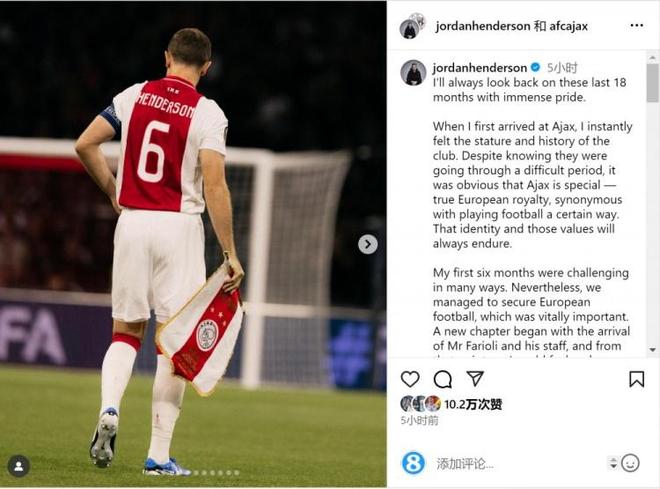660x489 pixels.
Task: Click the caption scrollbar up arrow
Action: (653, 58)
